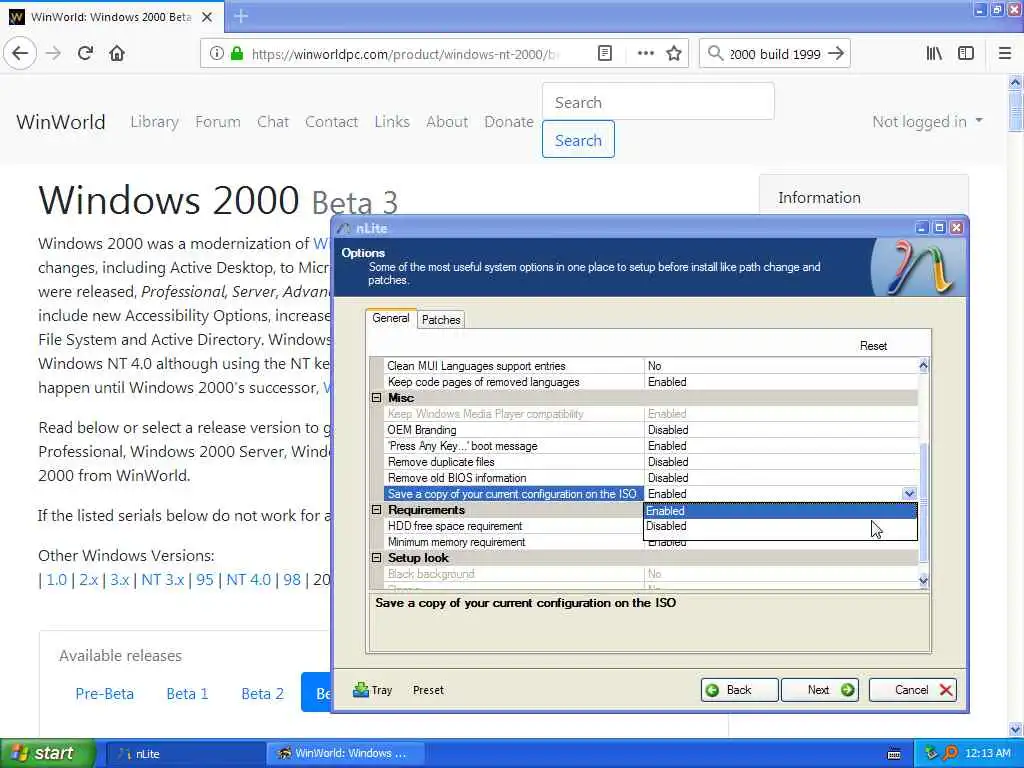Click the Preset button in nLite
Screen dimensions: 1024x768
tap(428, 690)
